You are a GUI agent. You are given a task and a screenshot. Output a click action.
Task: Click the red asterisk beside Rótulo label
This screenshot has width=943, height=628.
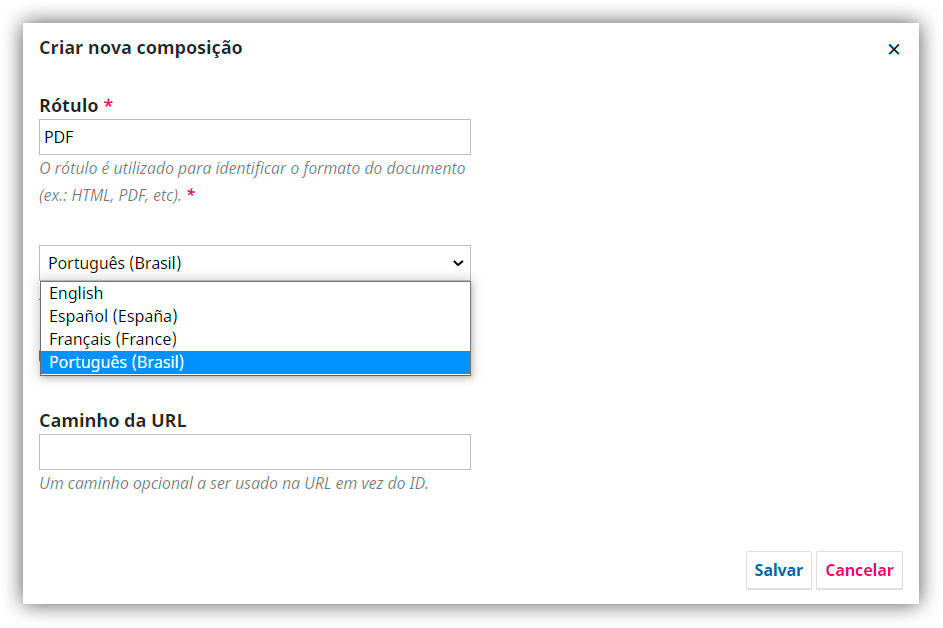point(108,104)
